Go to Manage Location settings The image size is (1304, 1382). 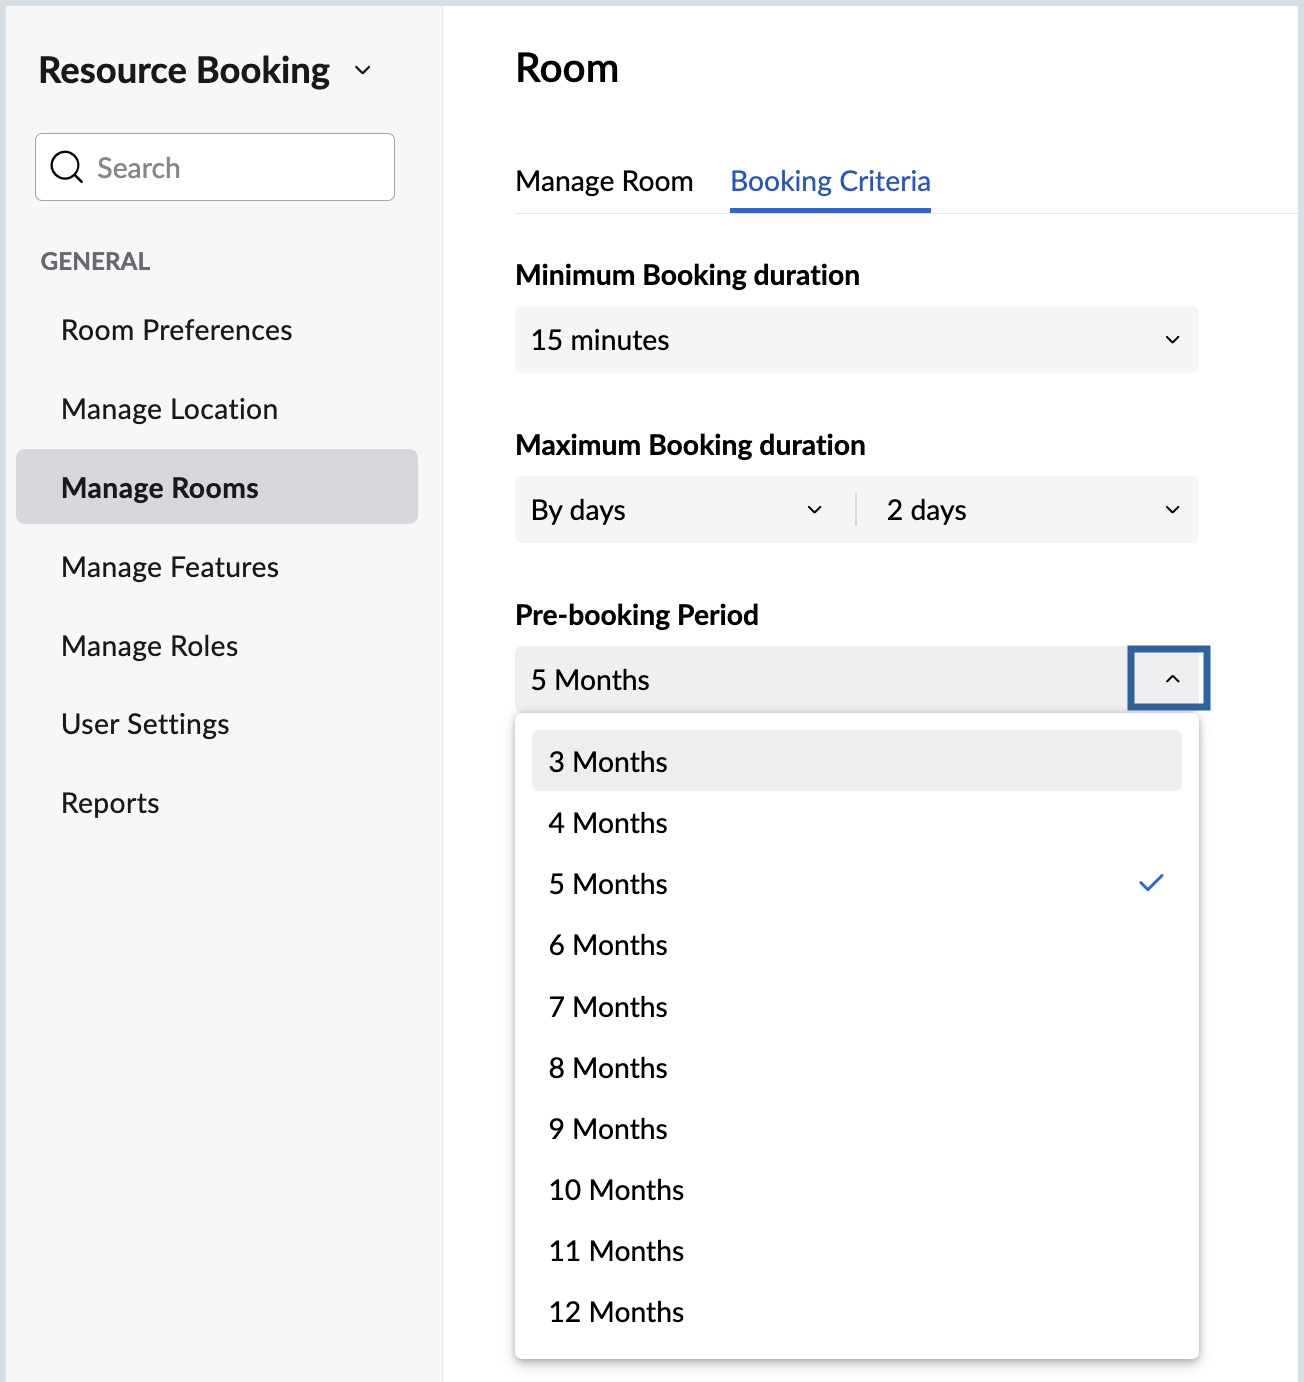[x=169, y=409]
